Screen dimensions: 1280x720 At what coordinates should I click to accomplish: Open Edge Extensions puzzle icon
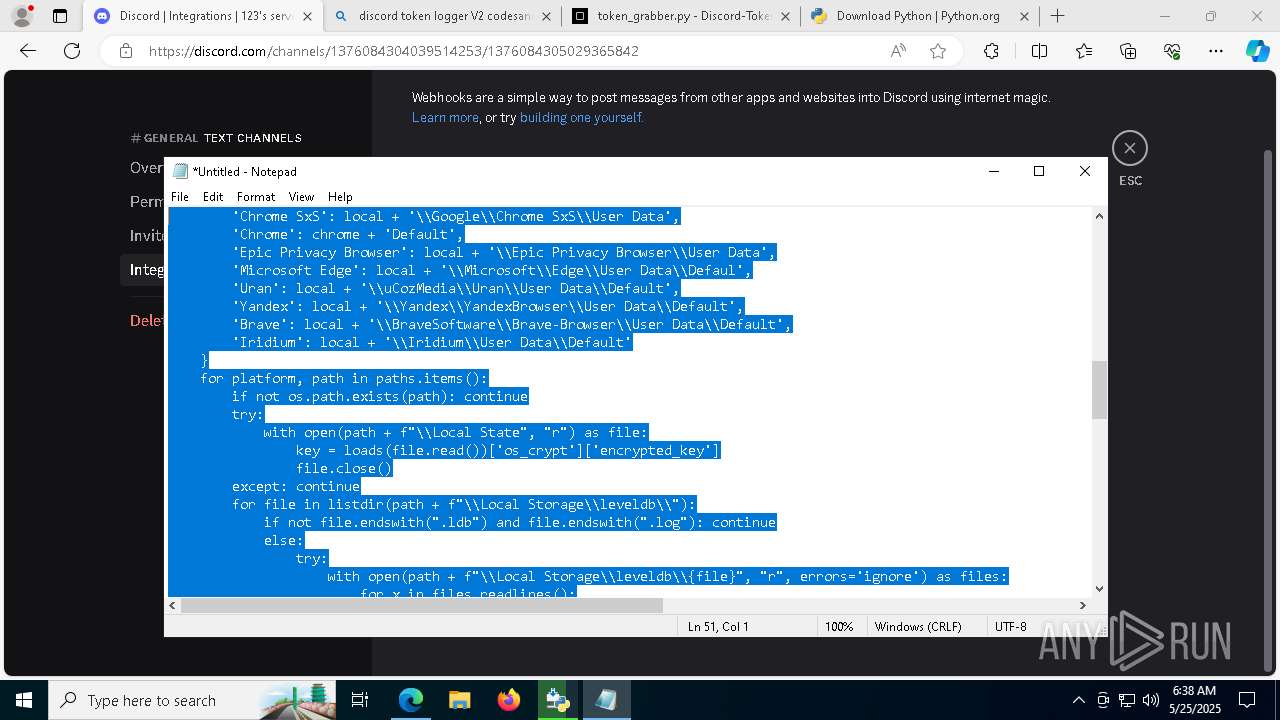(991, 51)
